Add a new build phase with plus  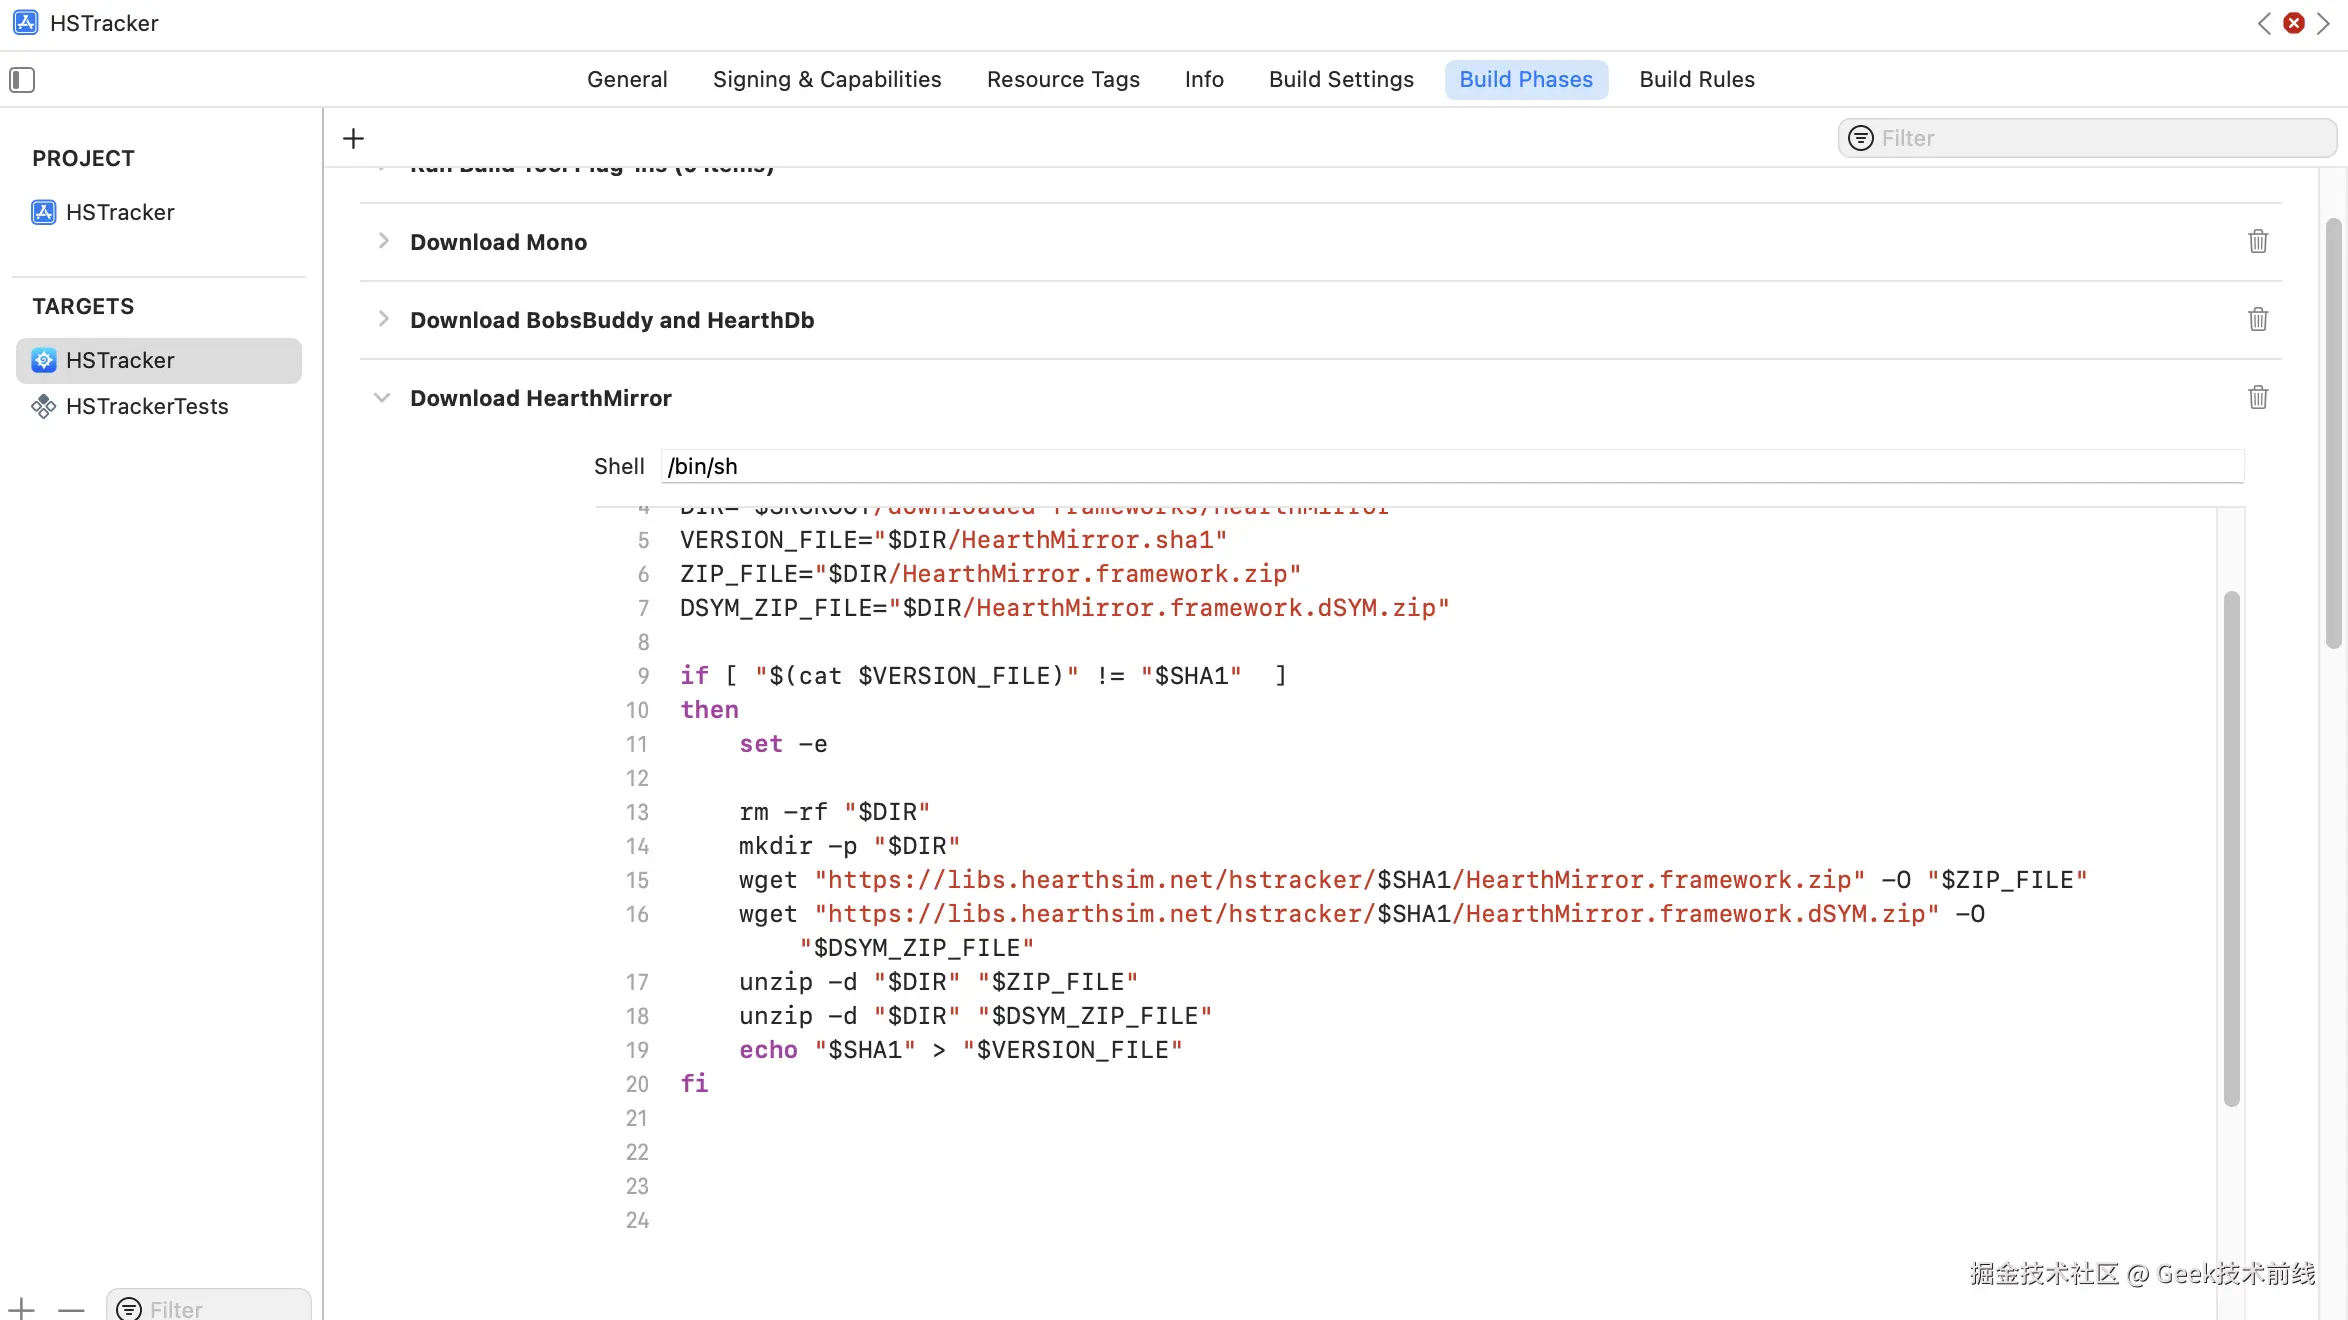coord(353,139)
